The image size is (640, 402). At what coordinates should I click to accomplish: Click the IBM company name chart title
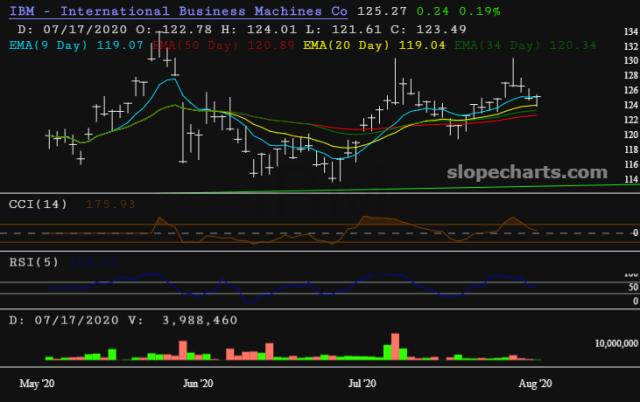179,11
